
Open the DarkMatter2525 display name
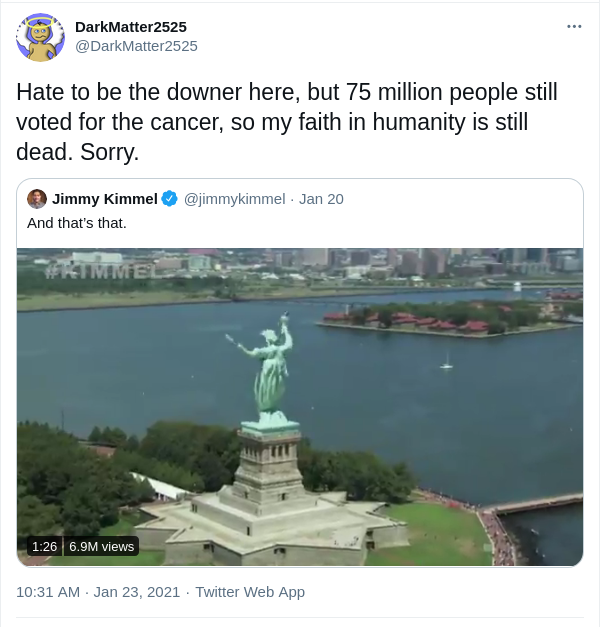tap(131, 27)
